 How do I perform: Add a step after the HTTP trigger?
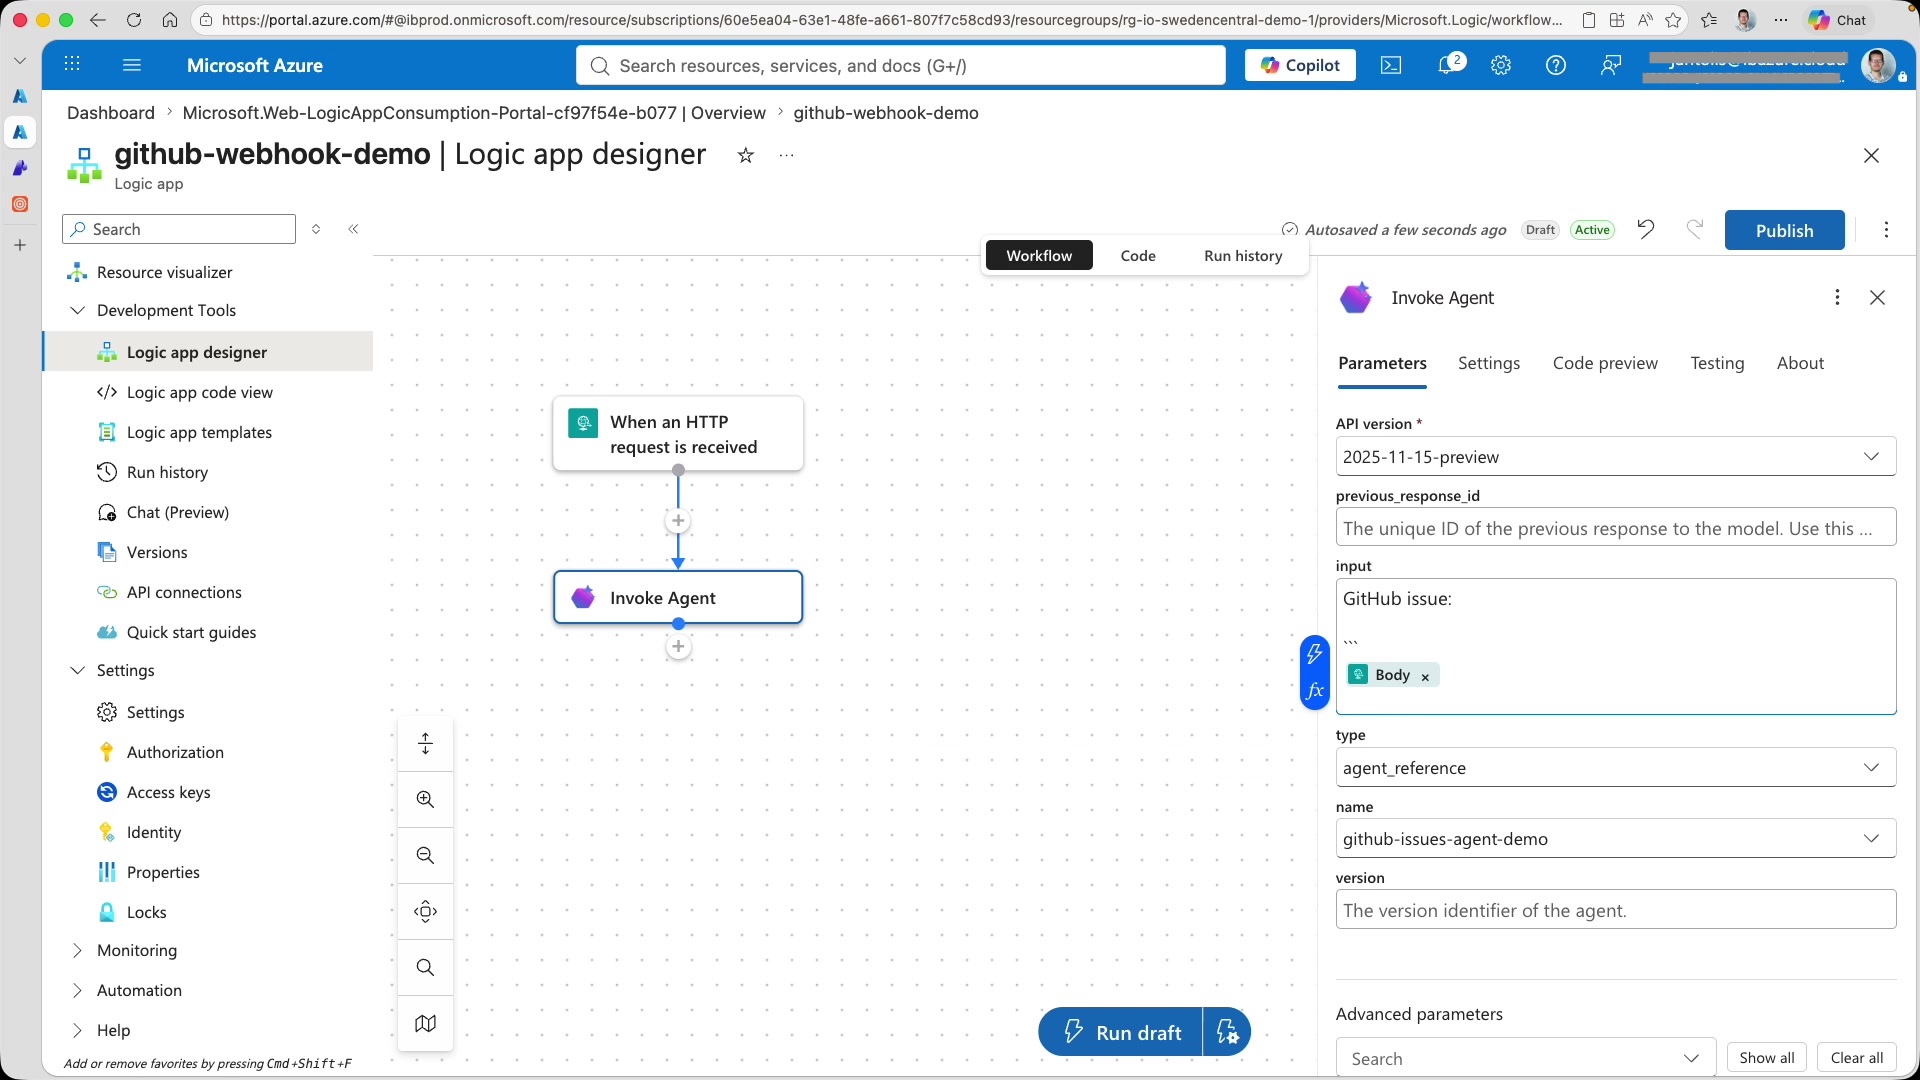click(678, 521)
